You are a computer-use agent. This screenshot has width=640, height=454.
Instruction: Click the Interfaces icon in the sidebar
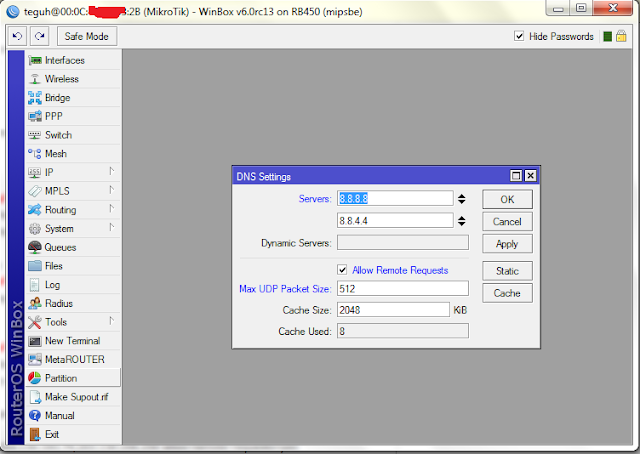click(35, 60)
